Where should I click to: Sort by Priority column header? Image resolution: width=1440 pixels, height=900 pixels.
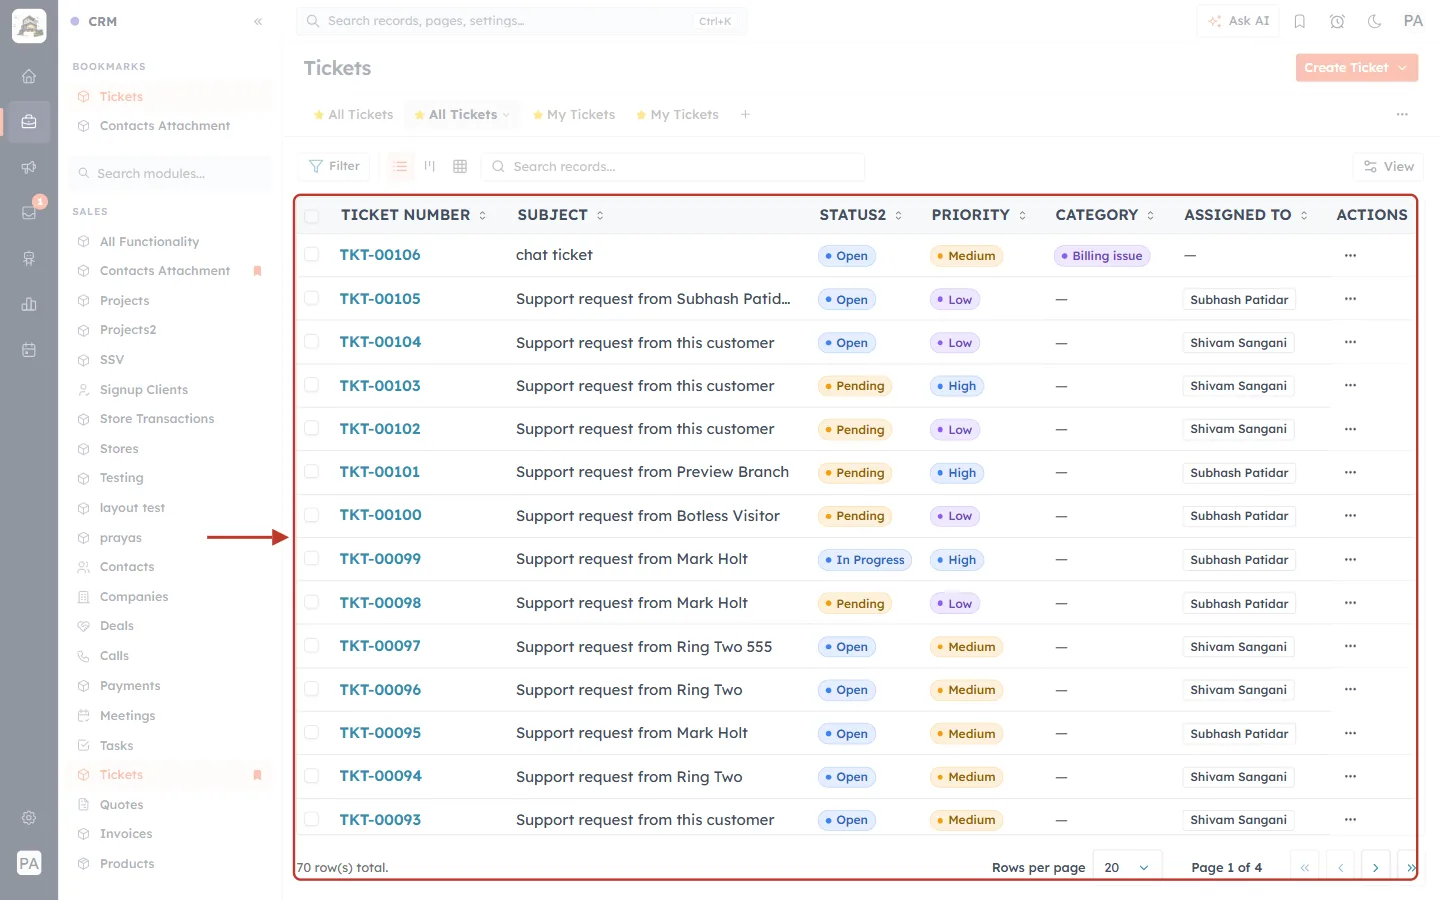coord(979,215)
